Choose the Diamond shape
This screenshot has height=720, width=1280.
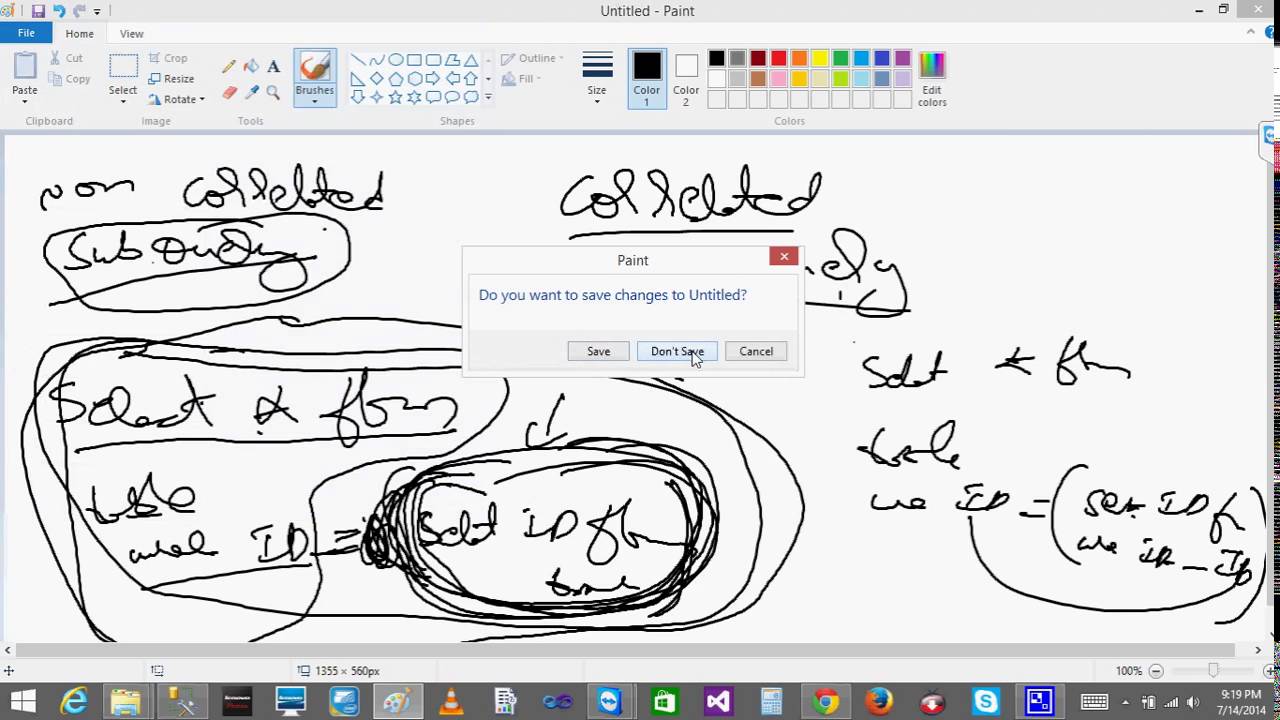[377, 78]
